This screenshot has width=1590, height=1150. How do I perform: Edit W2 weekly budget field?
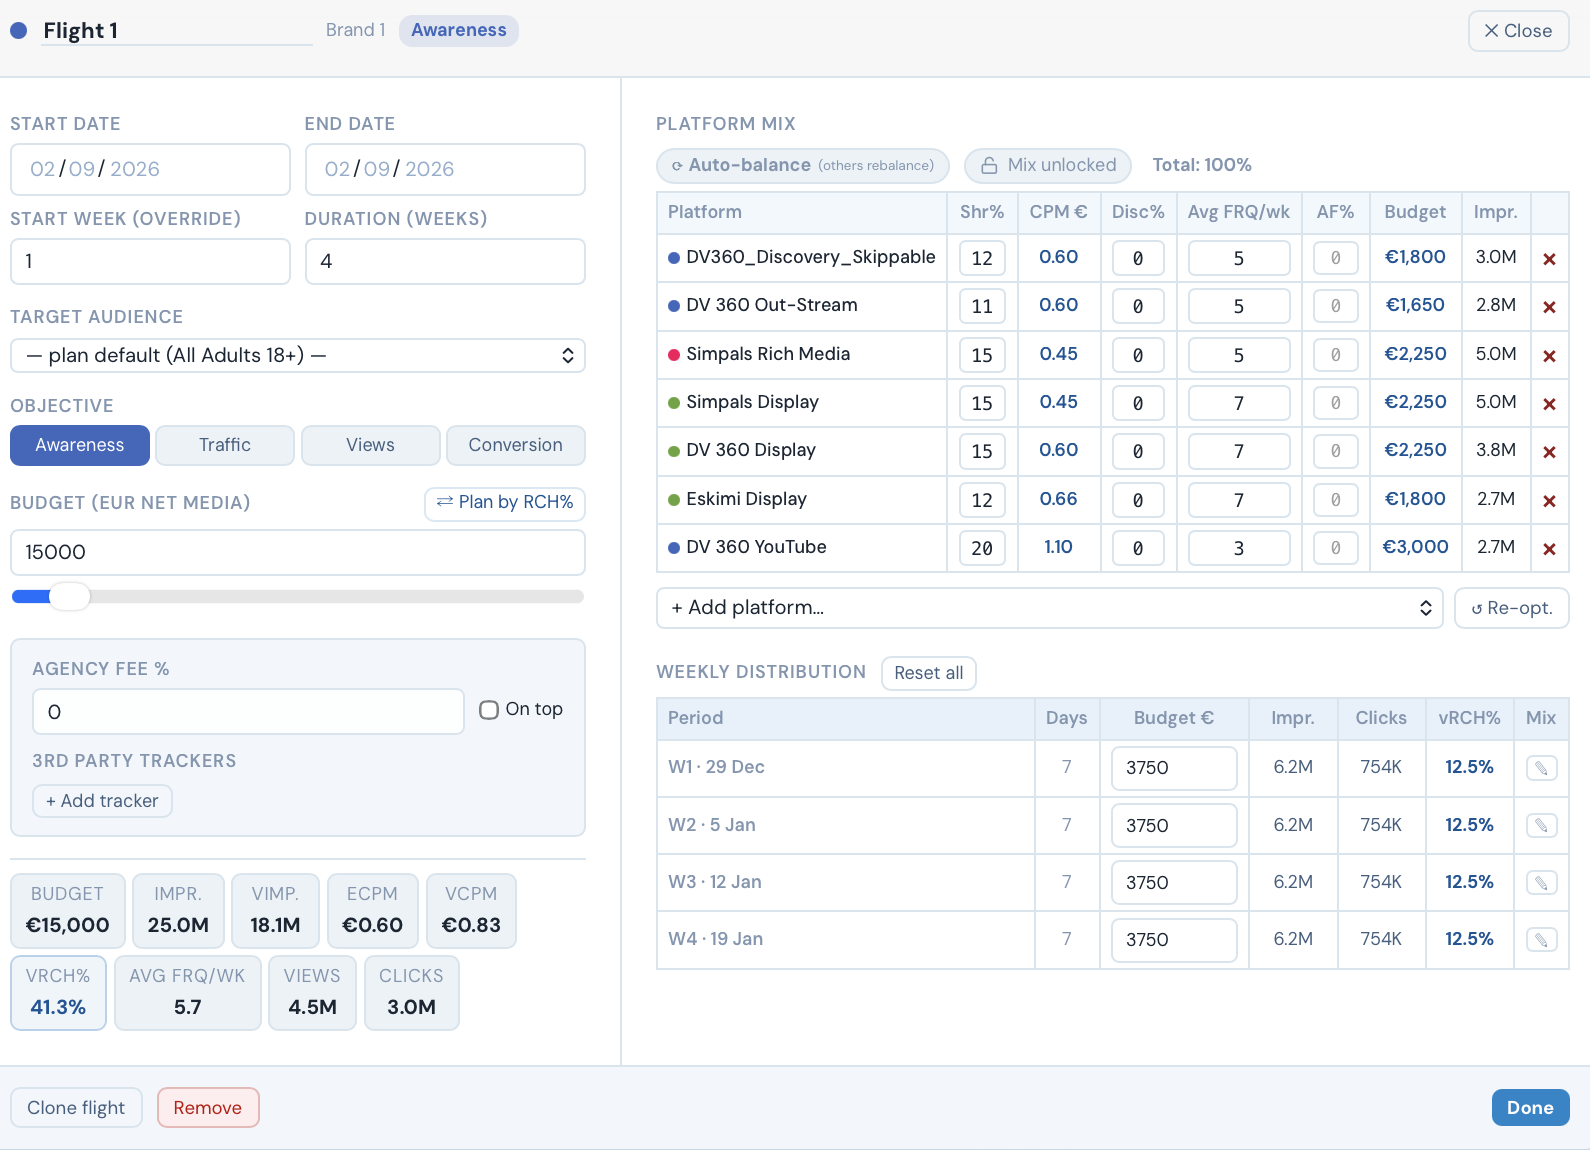click(x=1174, y=825)
